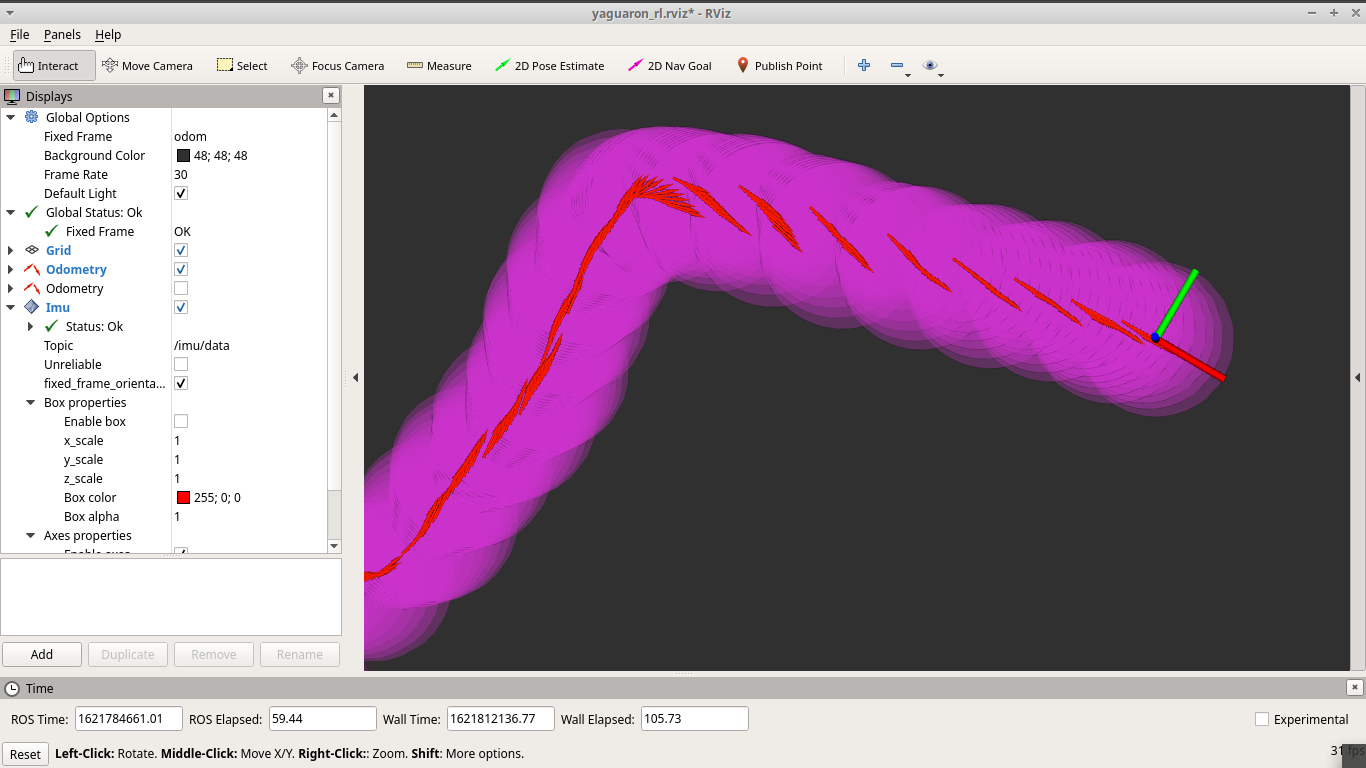
Task: Activate the Move Camera tool
Action: point(147,66)
